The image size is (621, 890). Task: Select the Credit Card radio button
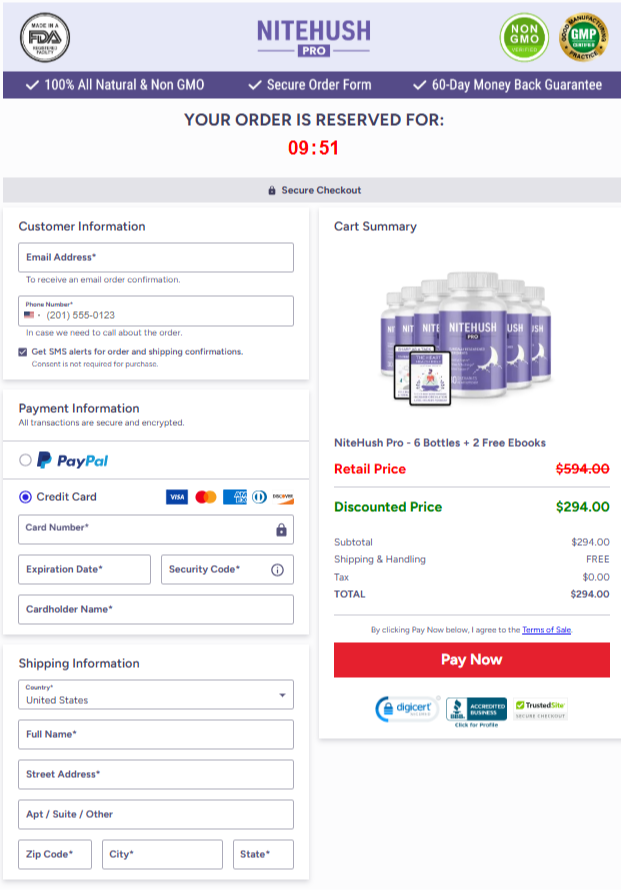pos(26,497)
